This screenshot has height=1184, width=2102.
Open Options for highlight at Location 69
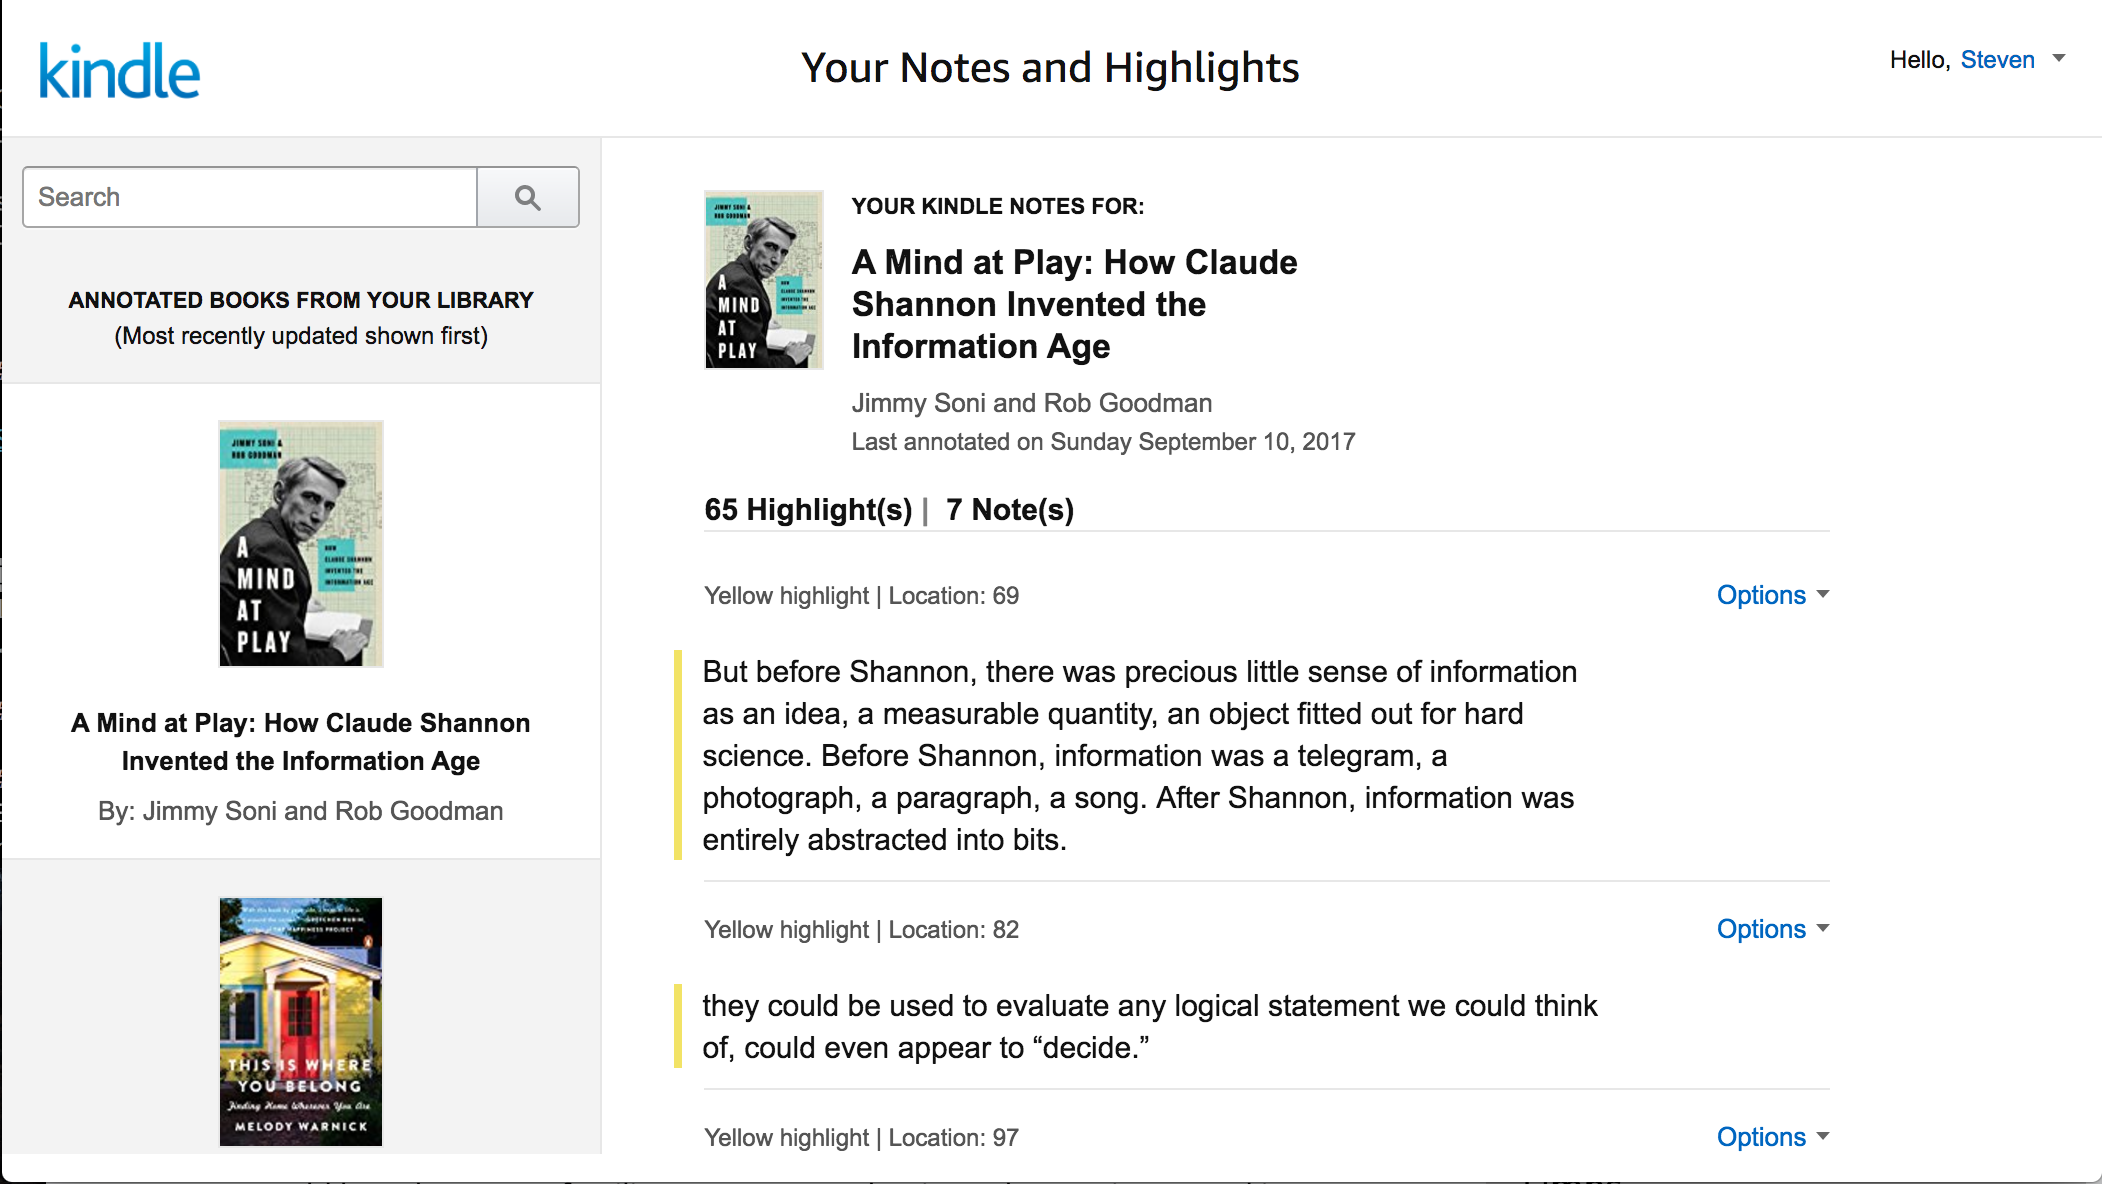pos(1771,595)
